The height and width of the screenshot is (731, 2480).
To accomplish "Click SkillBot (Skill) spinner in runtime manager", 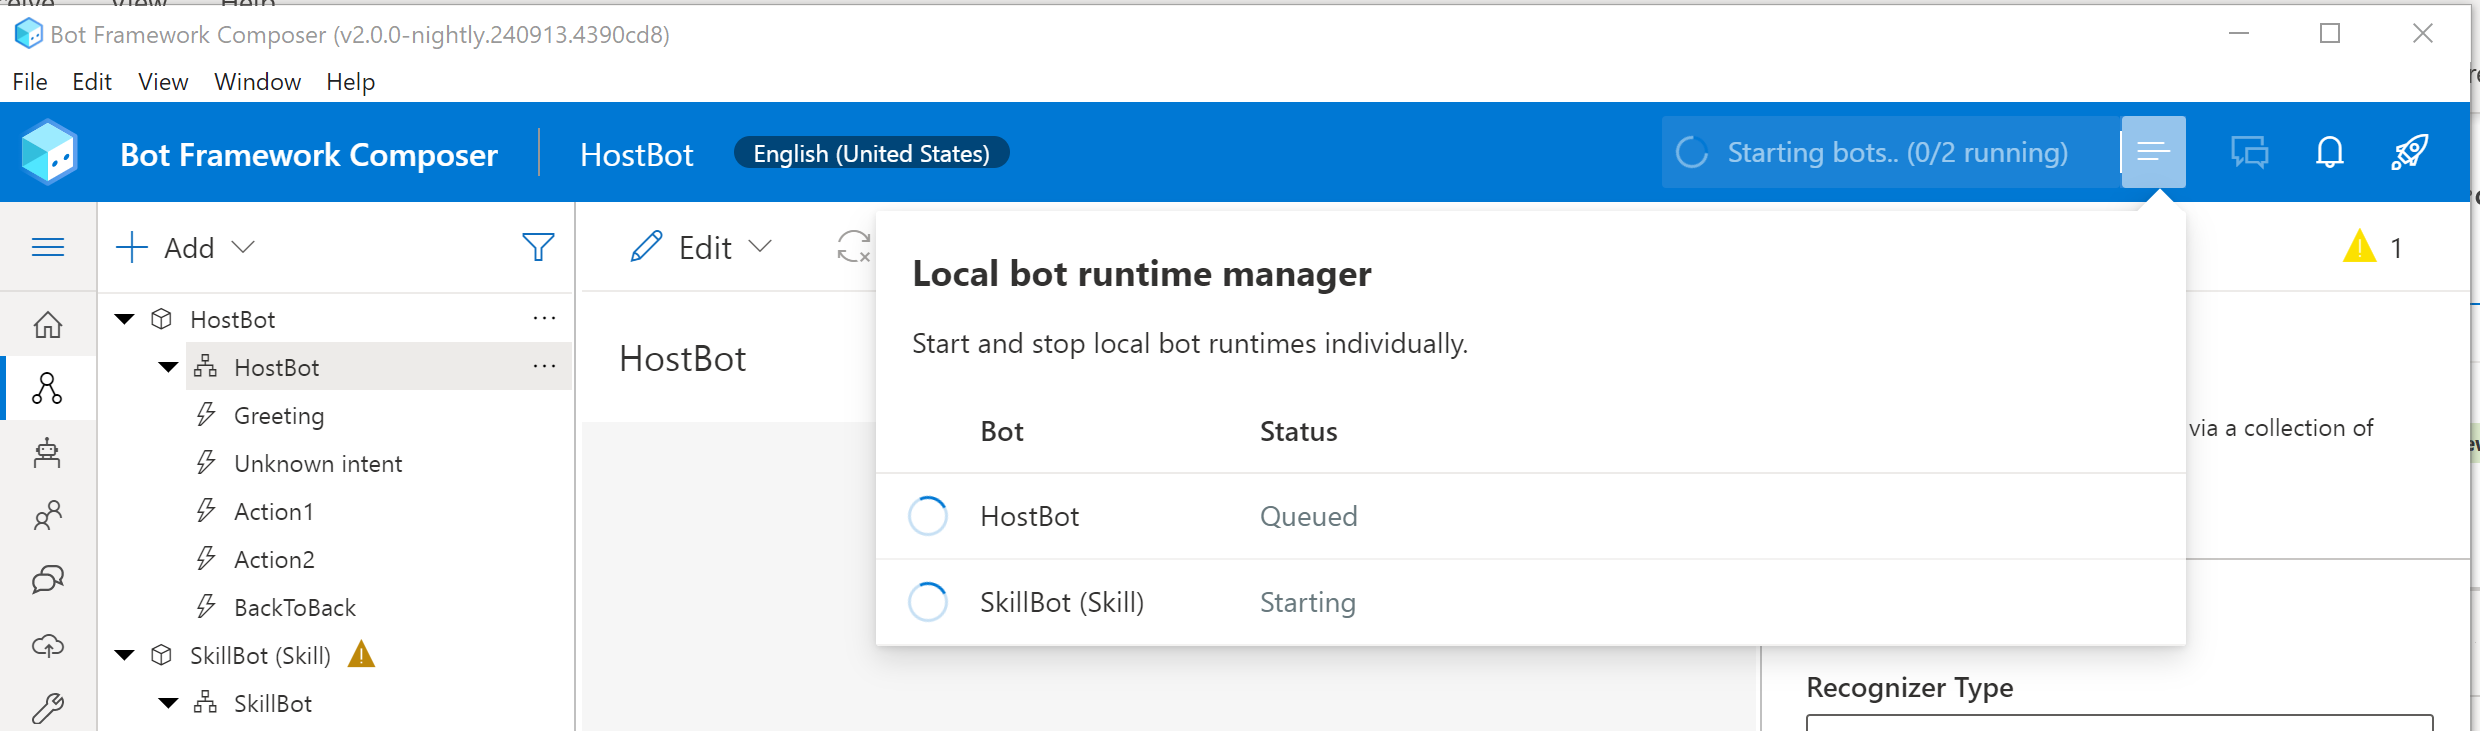I will click(928, 602).
